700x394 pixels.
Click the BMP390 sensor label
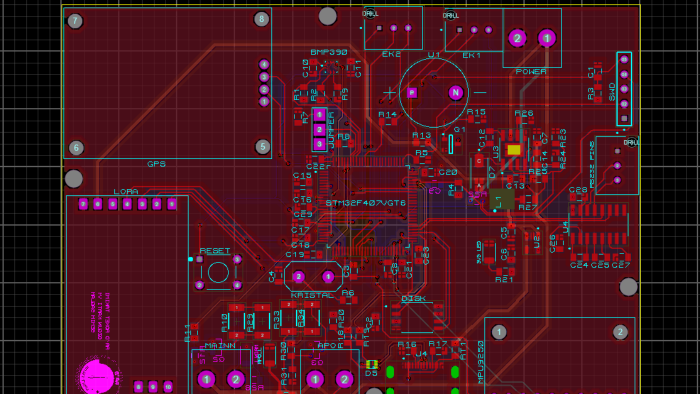click(x=329, y=52)
